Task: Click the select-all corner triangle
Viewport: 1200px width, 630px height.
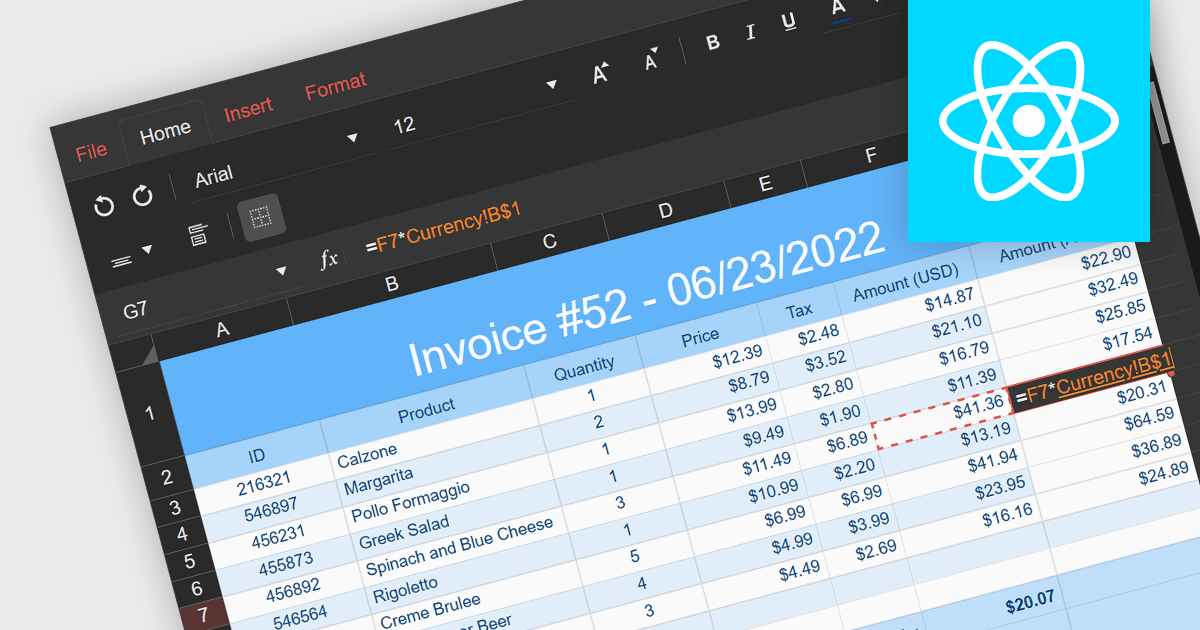Action: pyautogui.click(x=148, y=356)
